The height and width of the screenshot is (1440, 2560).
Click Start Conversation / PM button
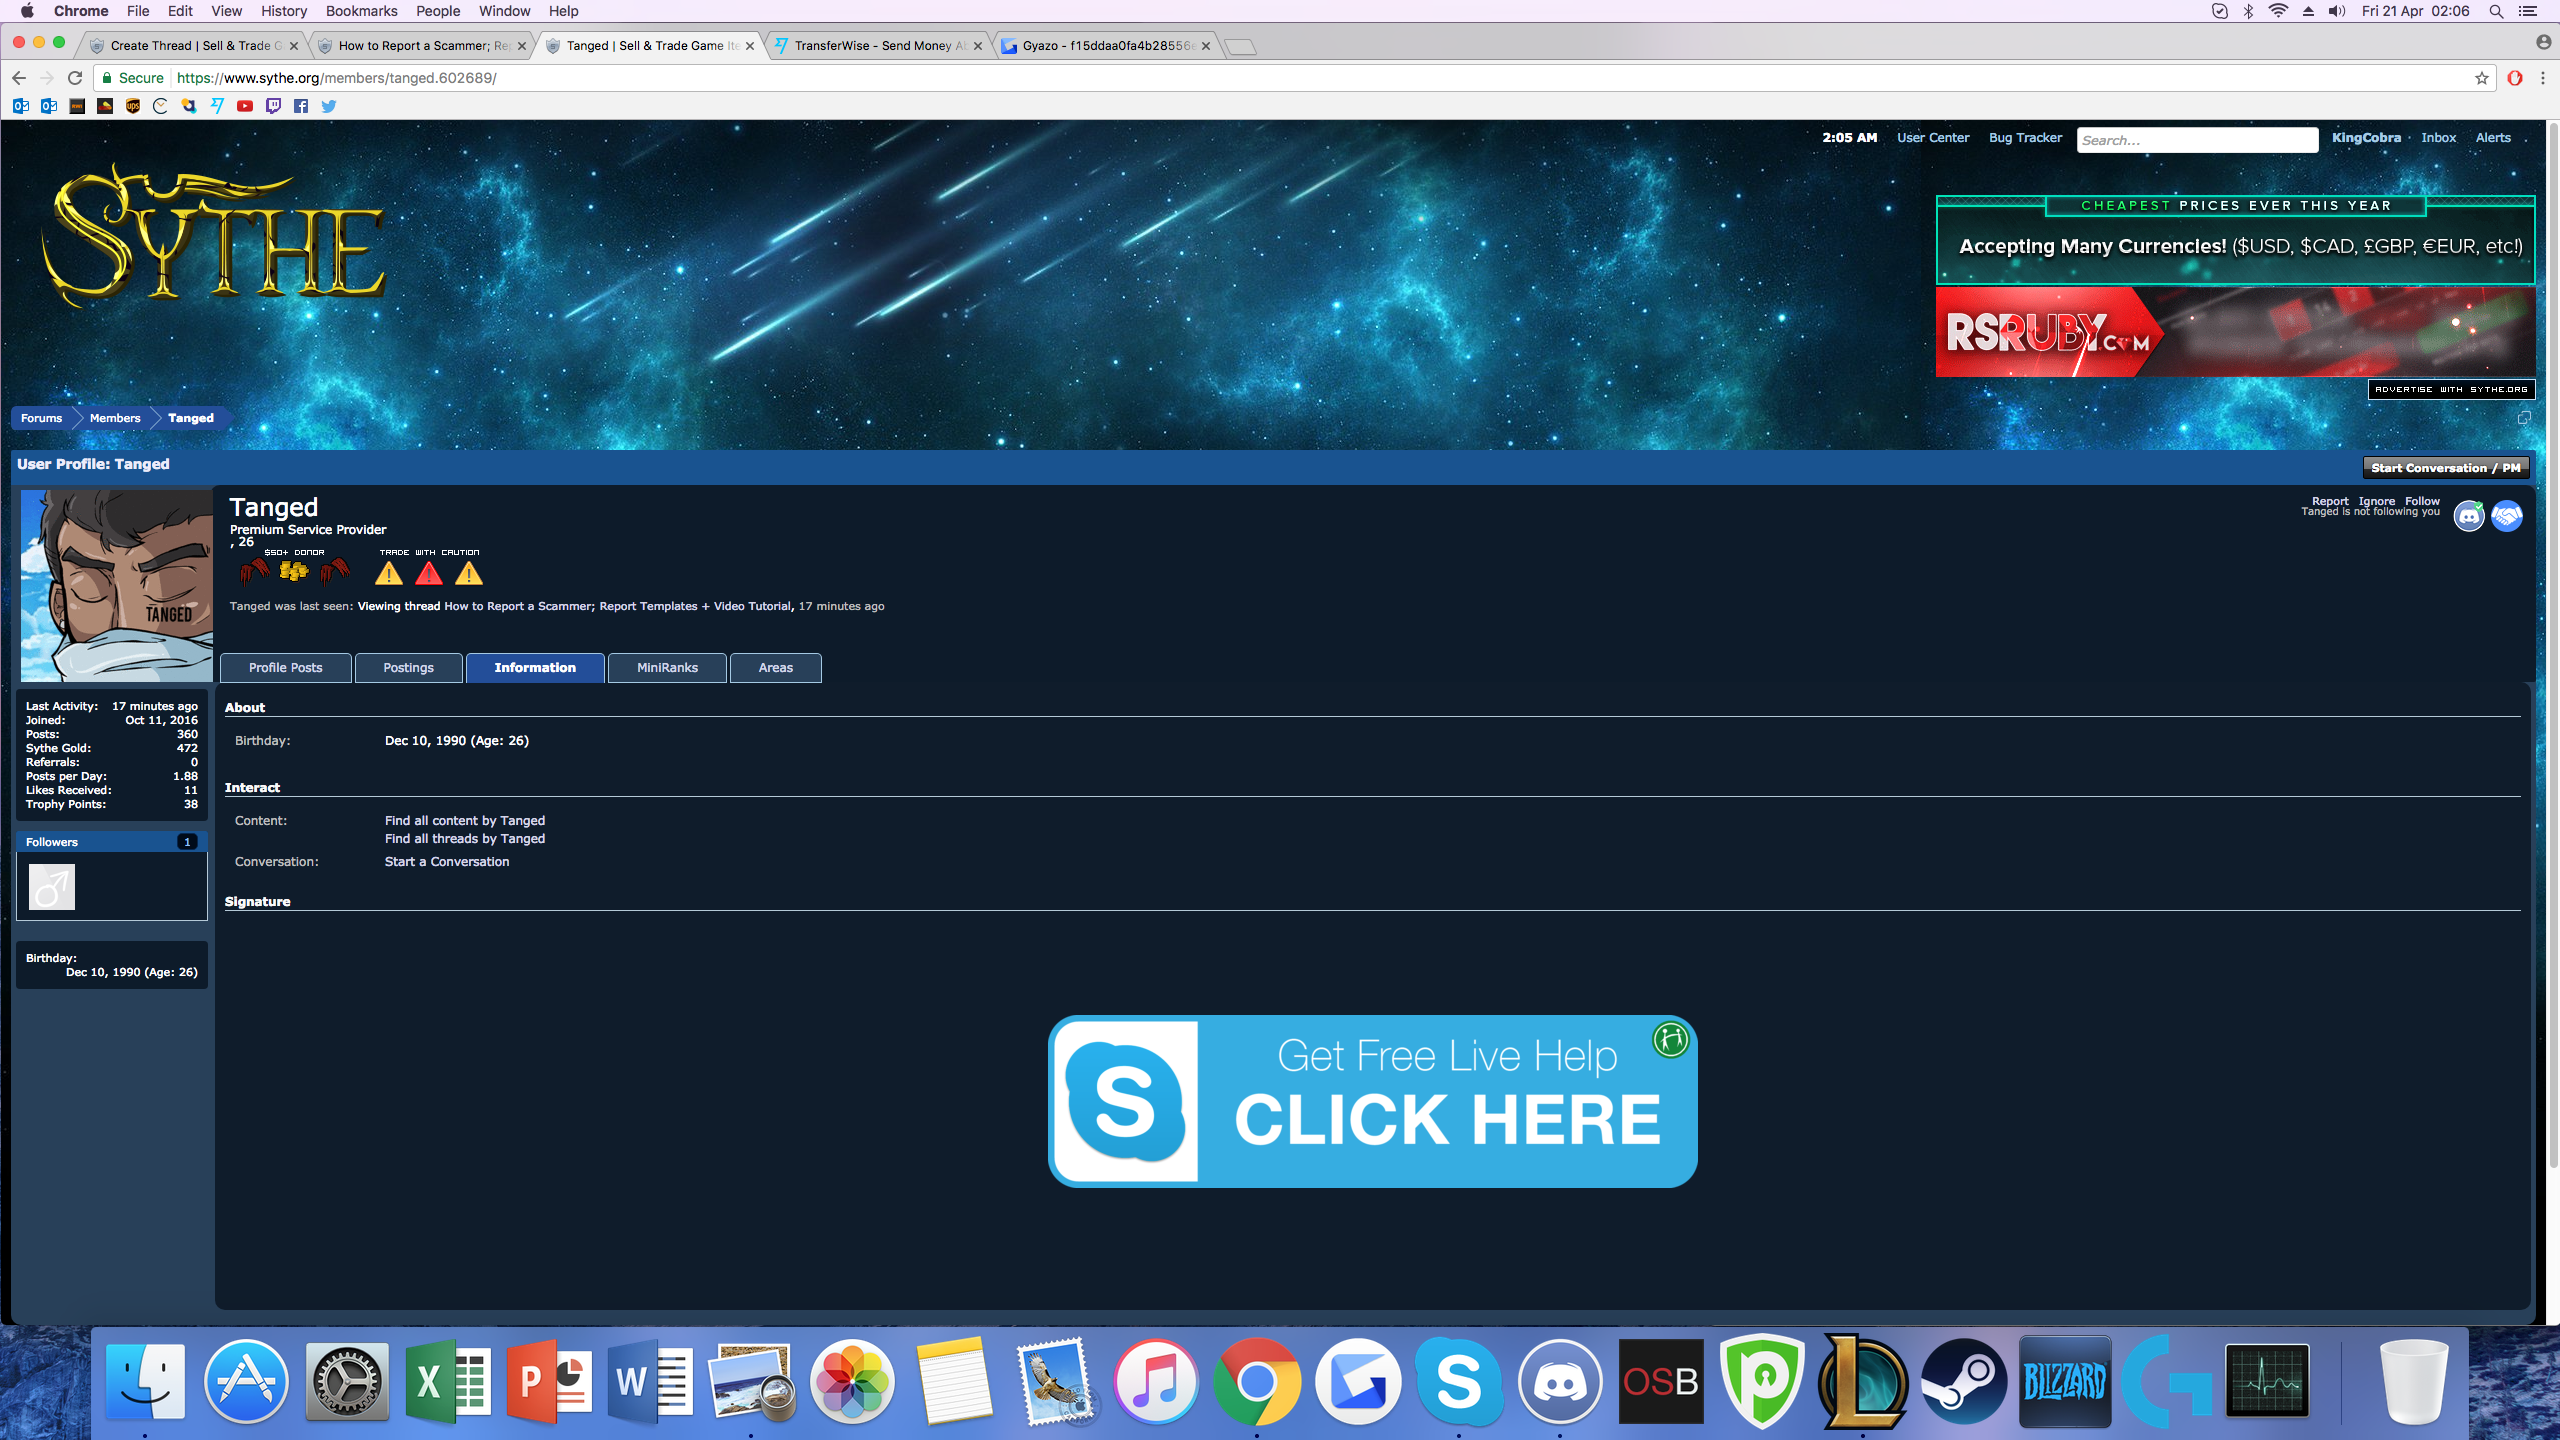coord(2444,468)
